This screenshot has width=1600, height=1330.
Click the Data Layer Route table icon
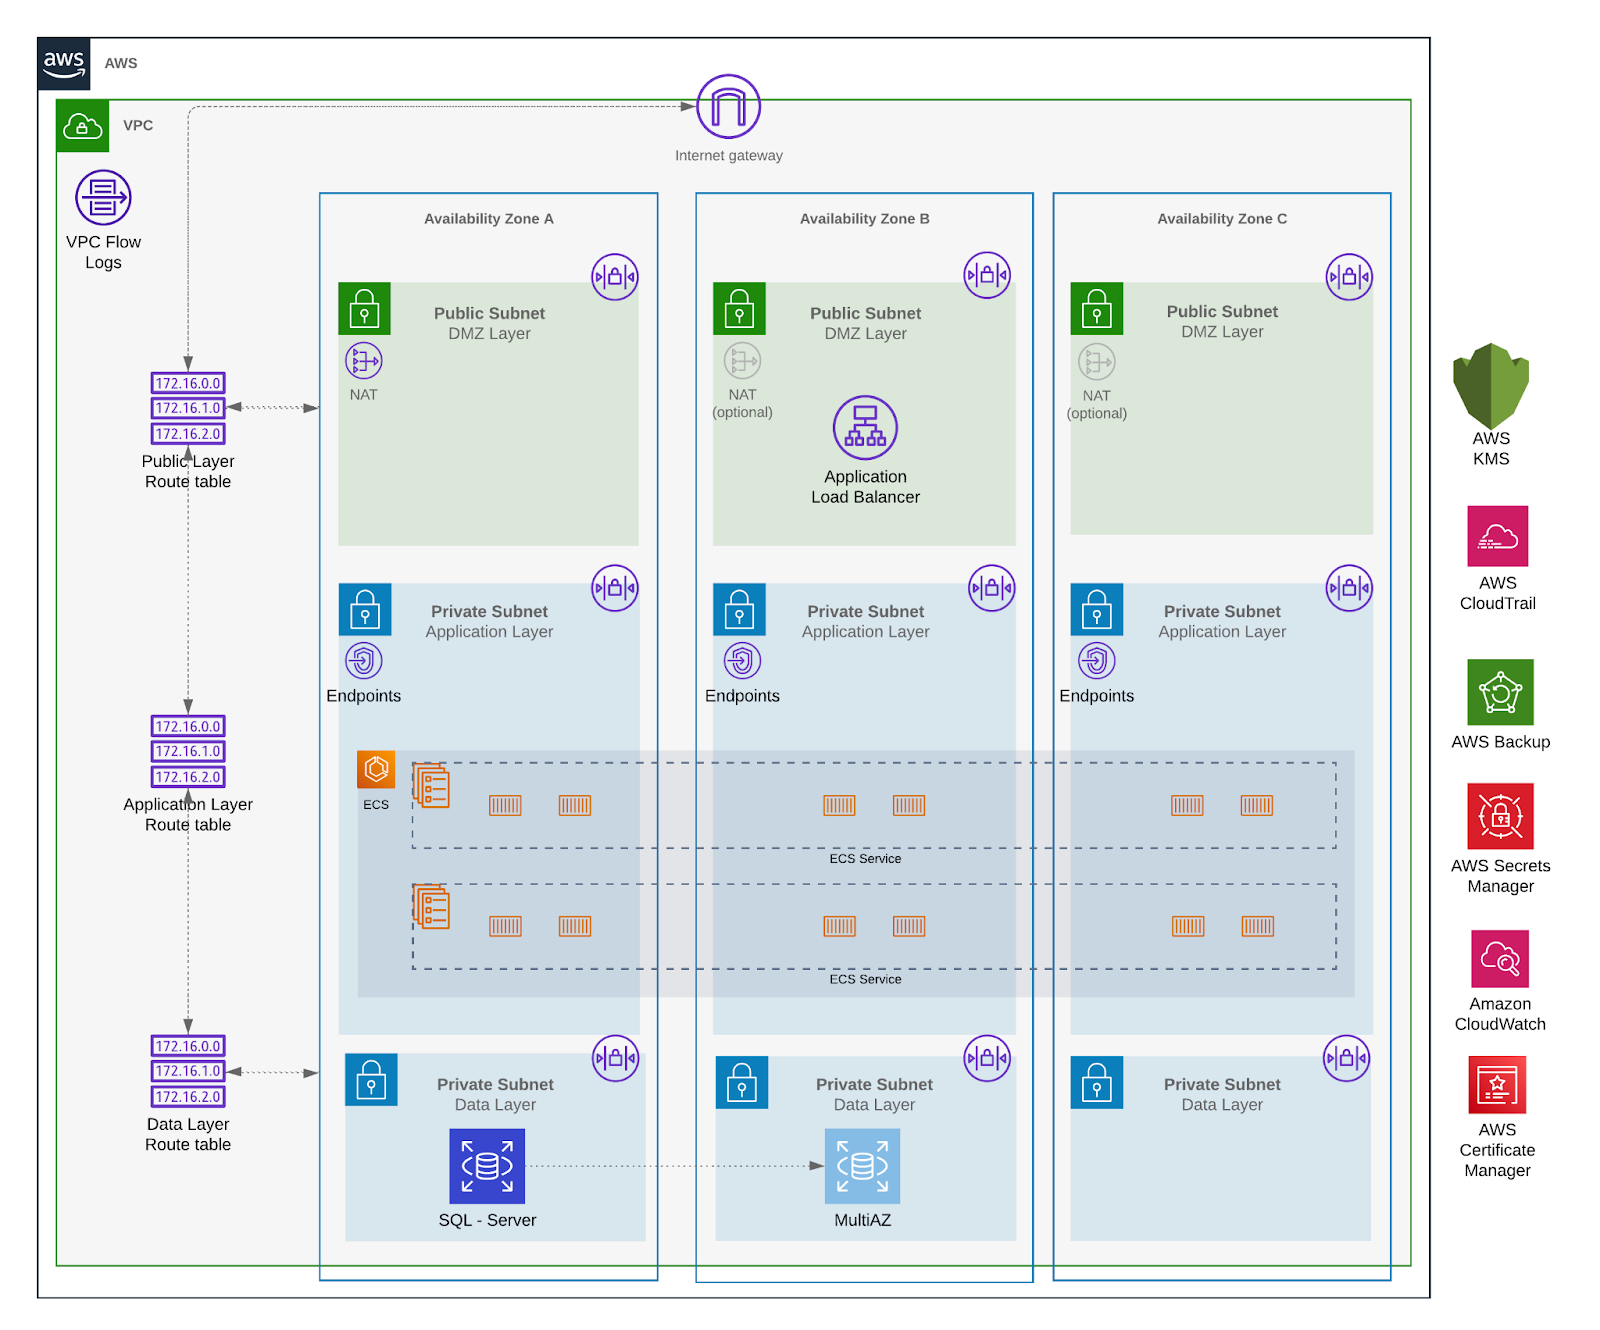click(188, 1071)
